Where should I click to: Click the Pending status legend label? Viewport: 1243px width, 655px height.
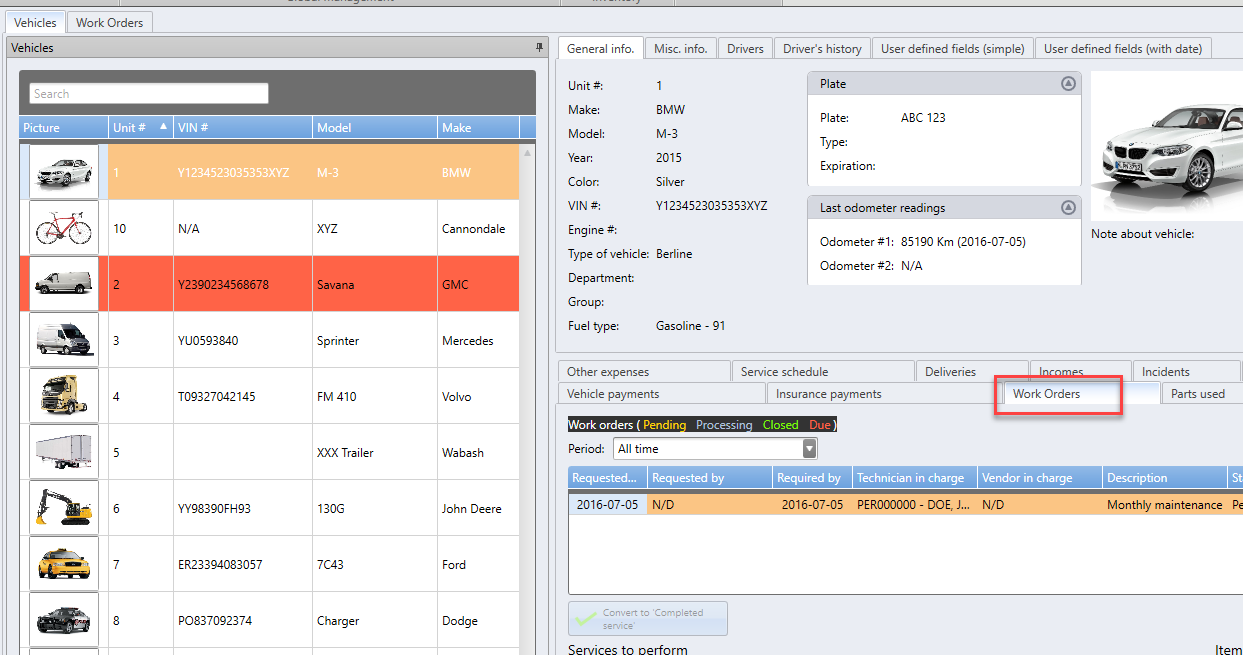(664, 425)
